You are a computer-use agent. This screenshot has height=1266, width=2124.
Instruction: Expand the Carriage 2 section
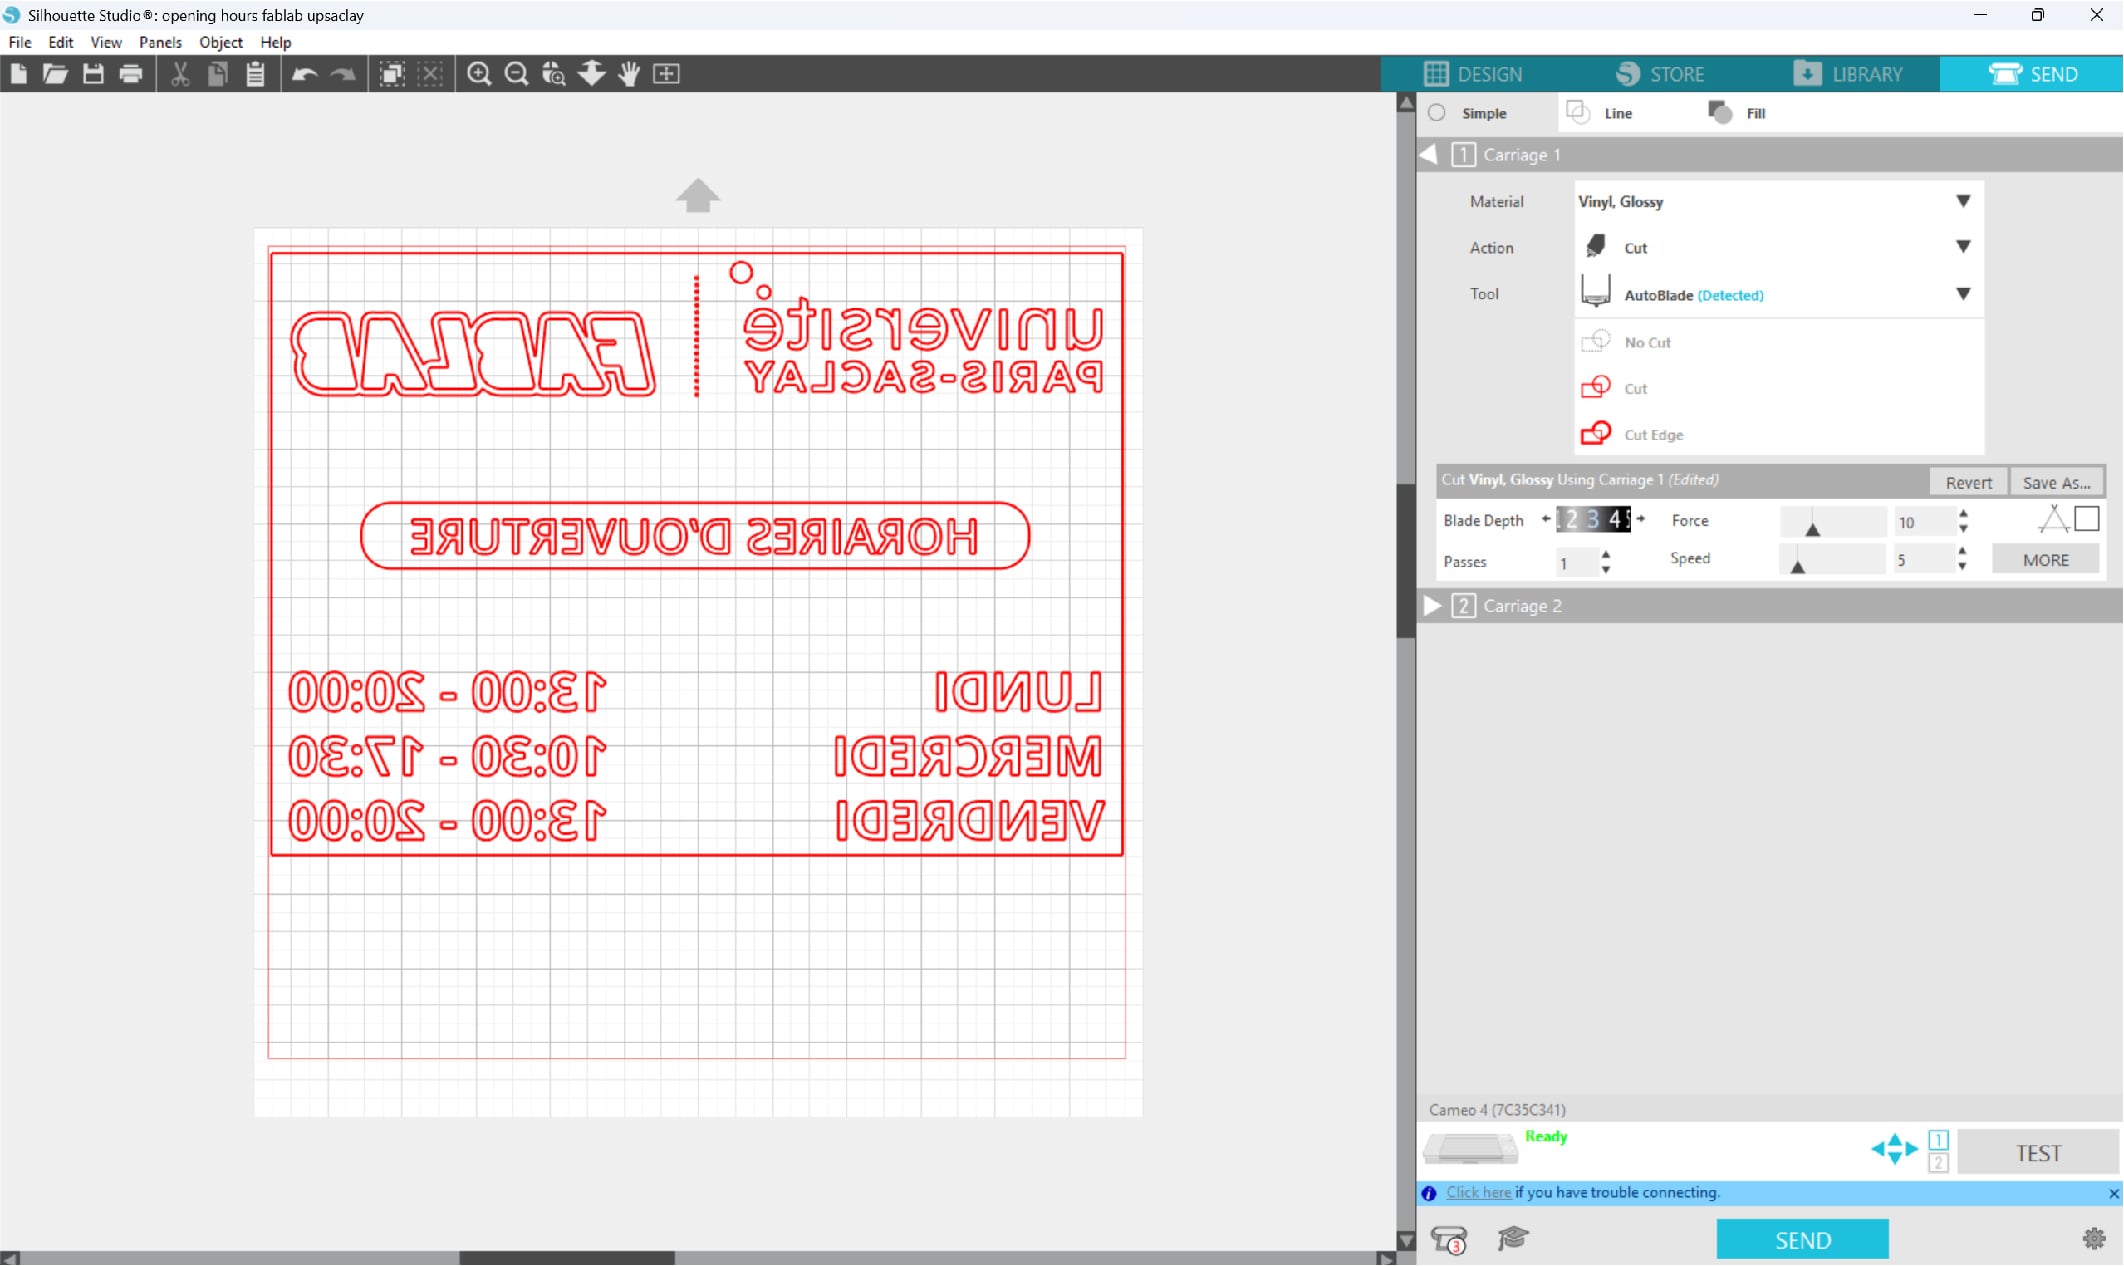[1432, 606]
